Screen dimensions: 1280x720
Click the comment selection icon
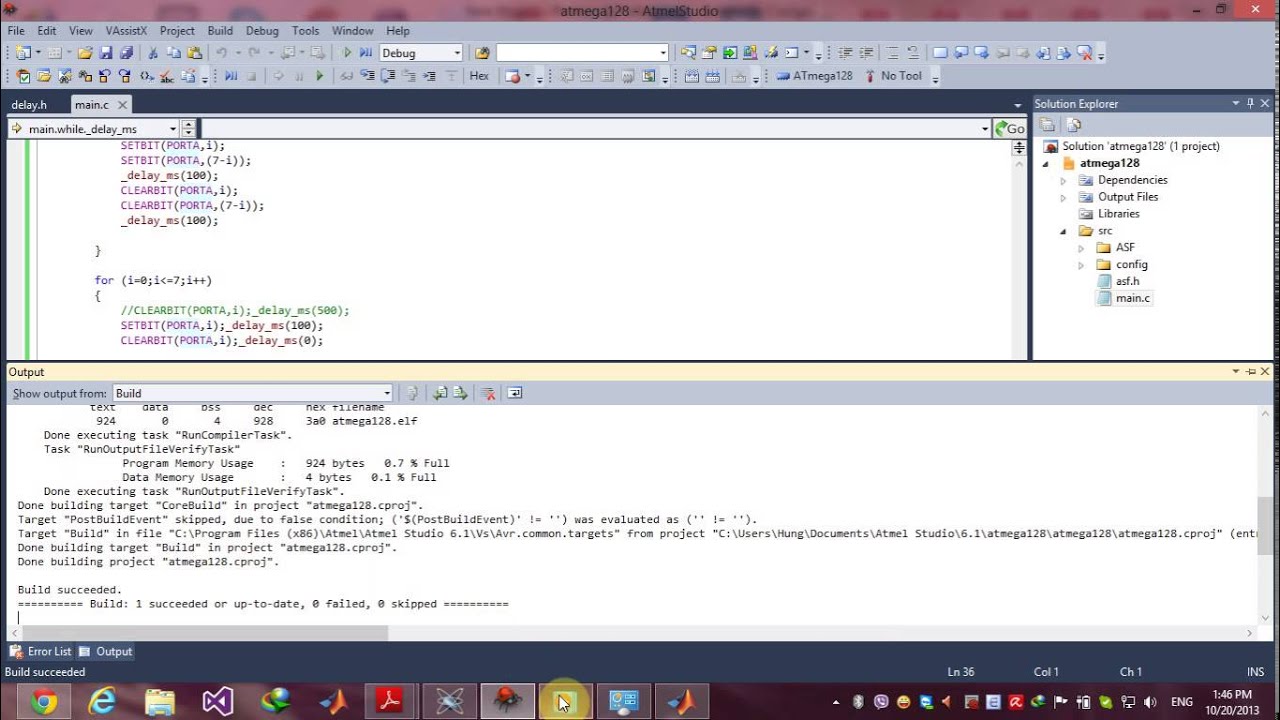click(x=893, y=53)
